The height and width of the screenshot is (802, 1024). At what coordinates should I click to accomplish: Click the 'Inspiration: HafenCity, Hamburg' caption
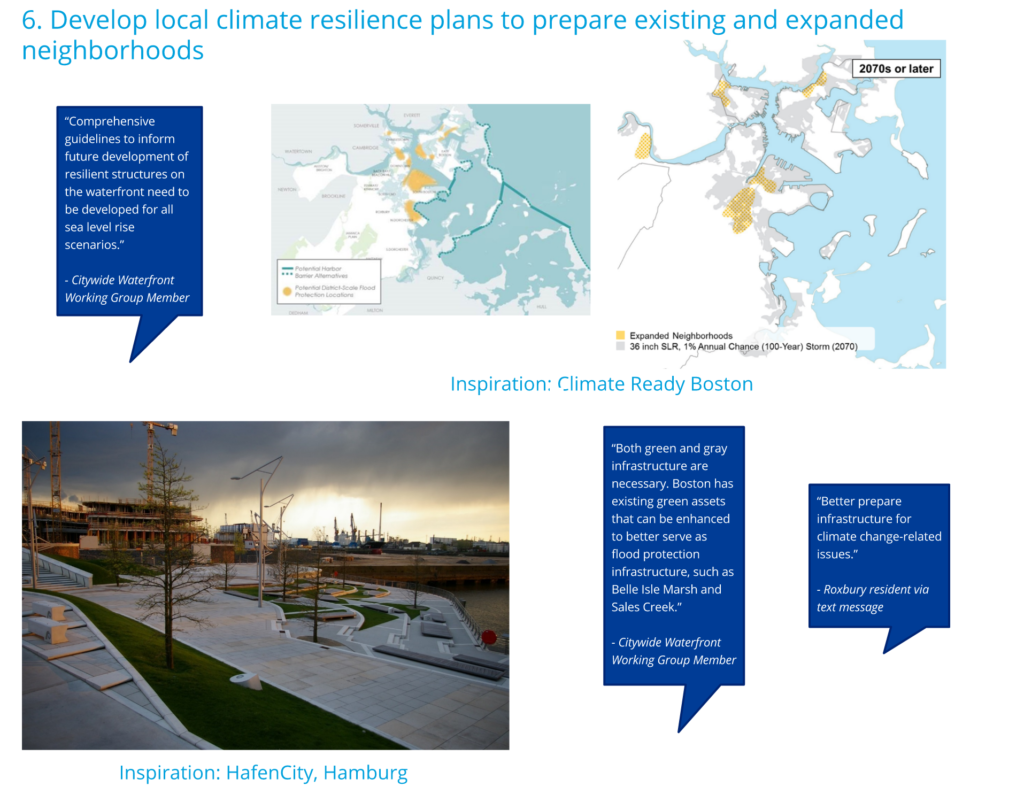coord(263,773)
